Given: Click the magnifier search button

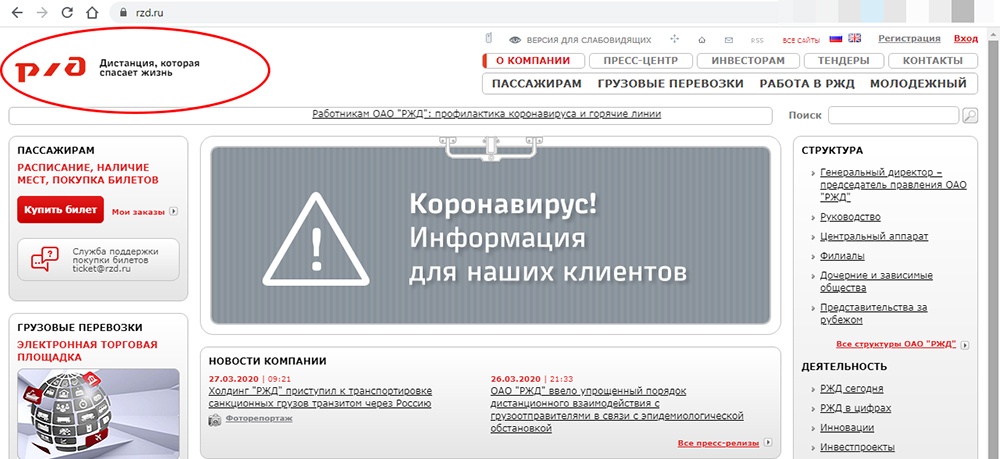Looking at the screenshot, I should click(969, 115).
